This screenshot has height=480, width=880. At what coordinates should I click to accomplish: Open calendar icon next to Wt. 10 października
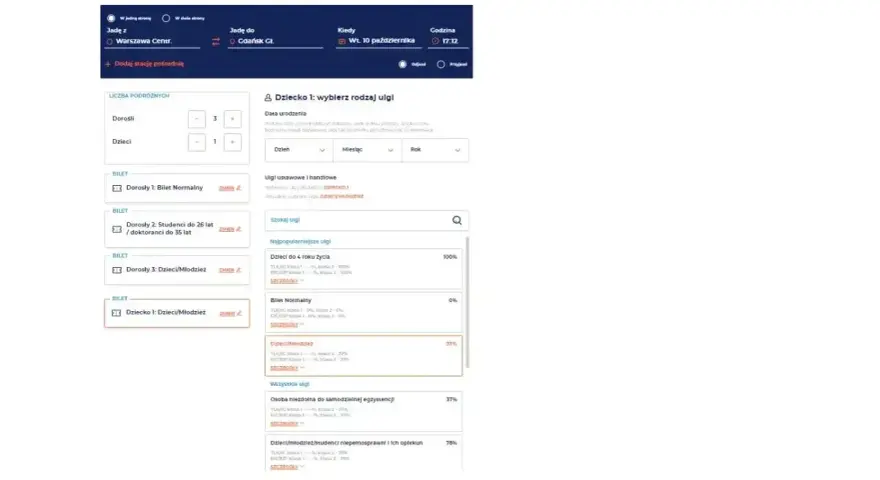[342, 41]
